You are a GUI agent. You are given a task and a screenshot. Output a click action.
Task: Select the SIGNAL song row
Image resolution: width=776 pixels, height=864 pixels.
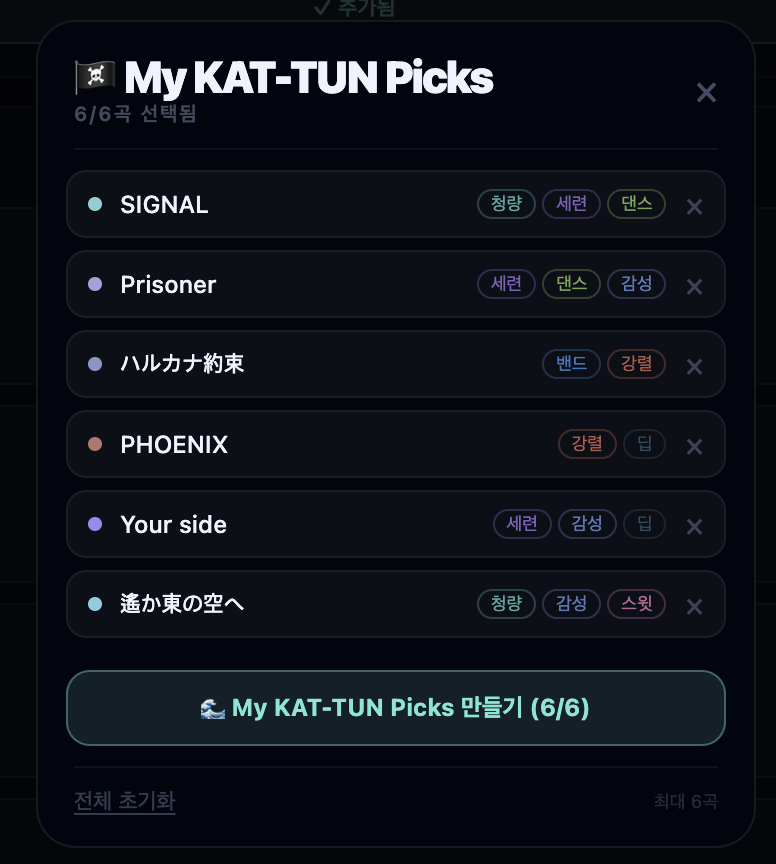click(300, 204)
